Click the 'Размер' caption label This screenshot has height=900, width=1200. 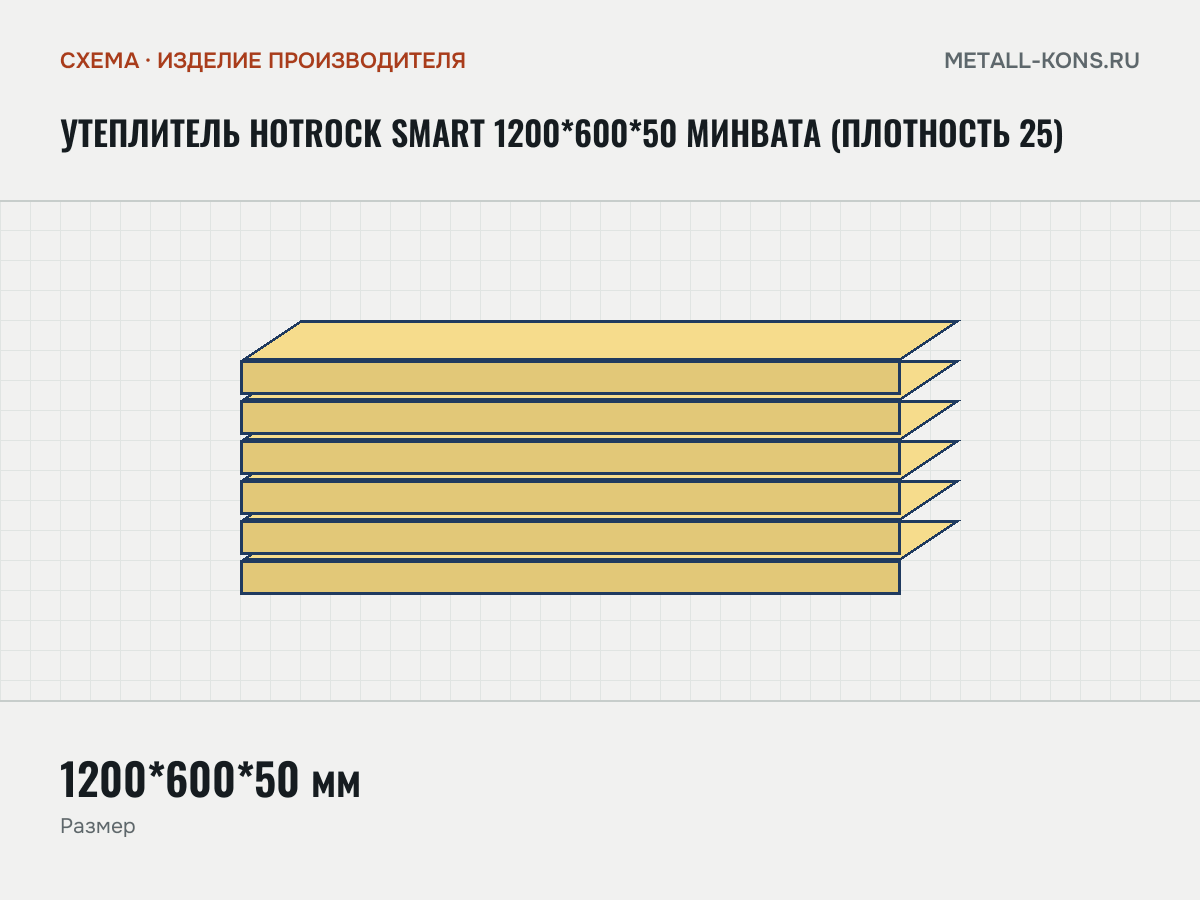tap(97, 828)
